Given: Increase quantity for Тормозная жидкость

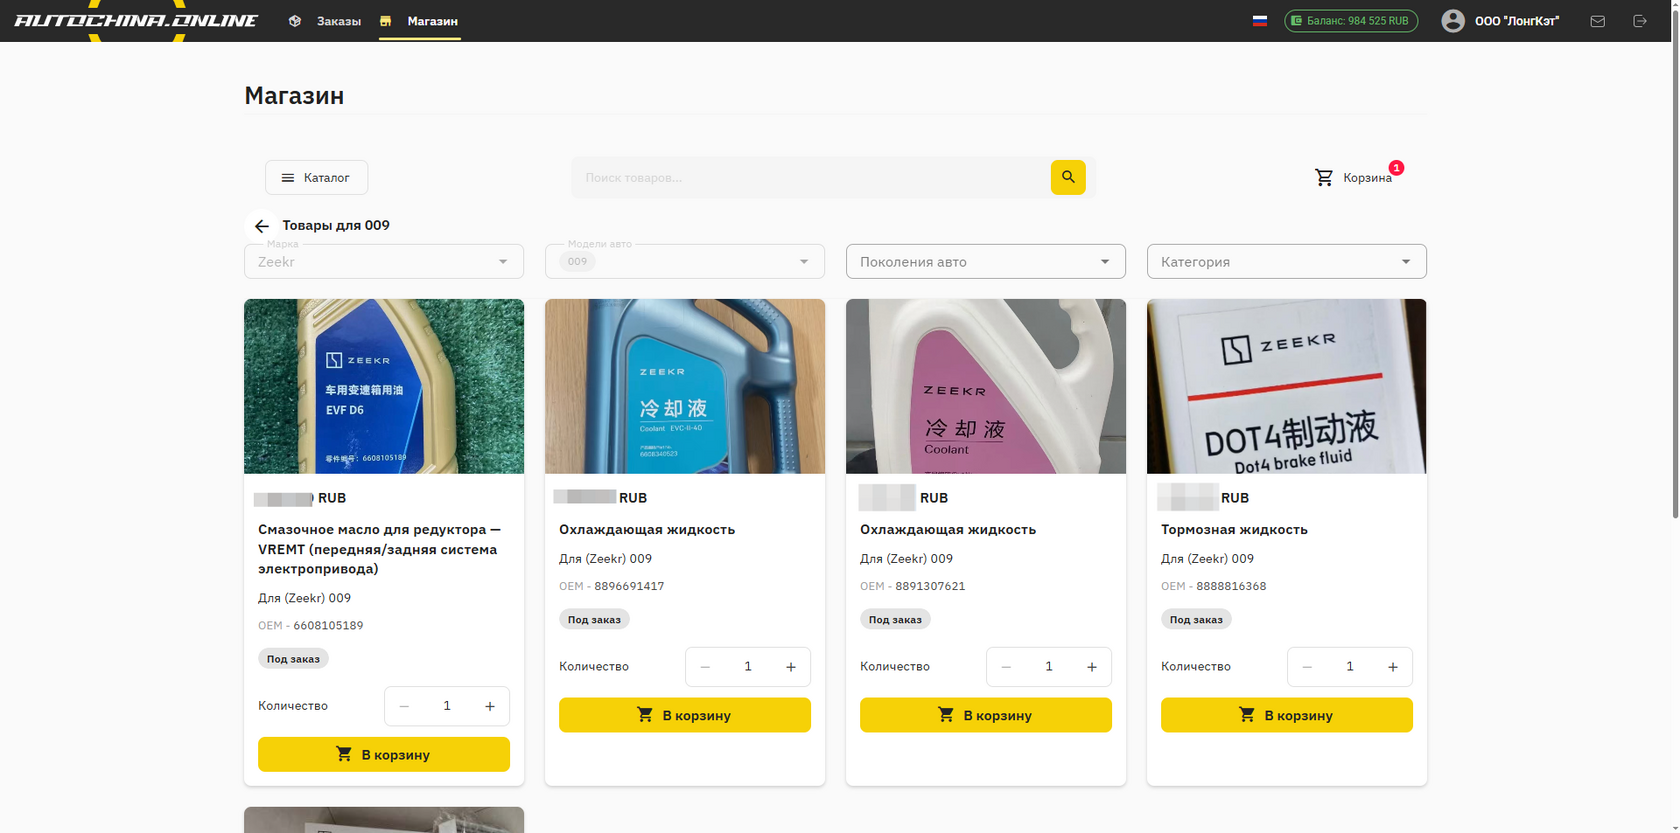Looking at the screenshot, I should [x=1393, y=667].
